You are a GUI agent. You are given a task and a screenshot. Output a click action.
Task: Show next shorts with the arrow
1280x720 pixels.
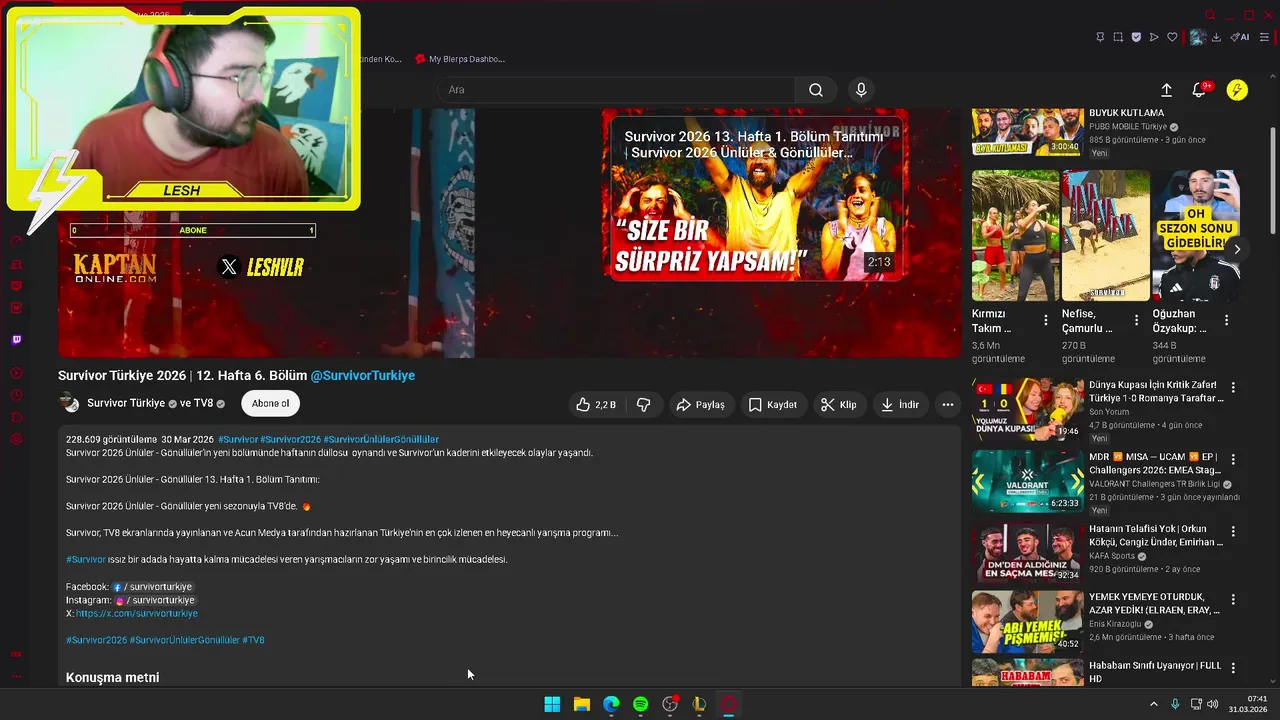point(1237,249)
